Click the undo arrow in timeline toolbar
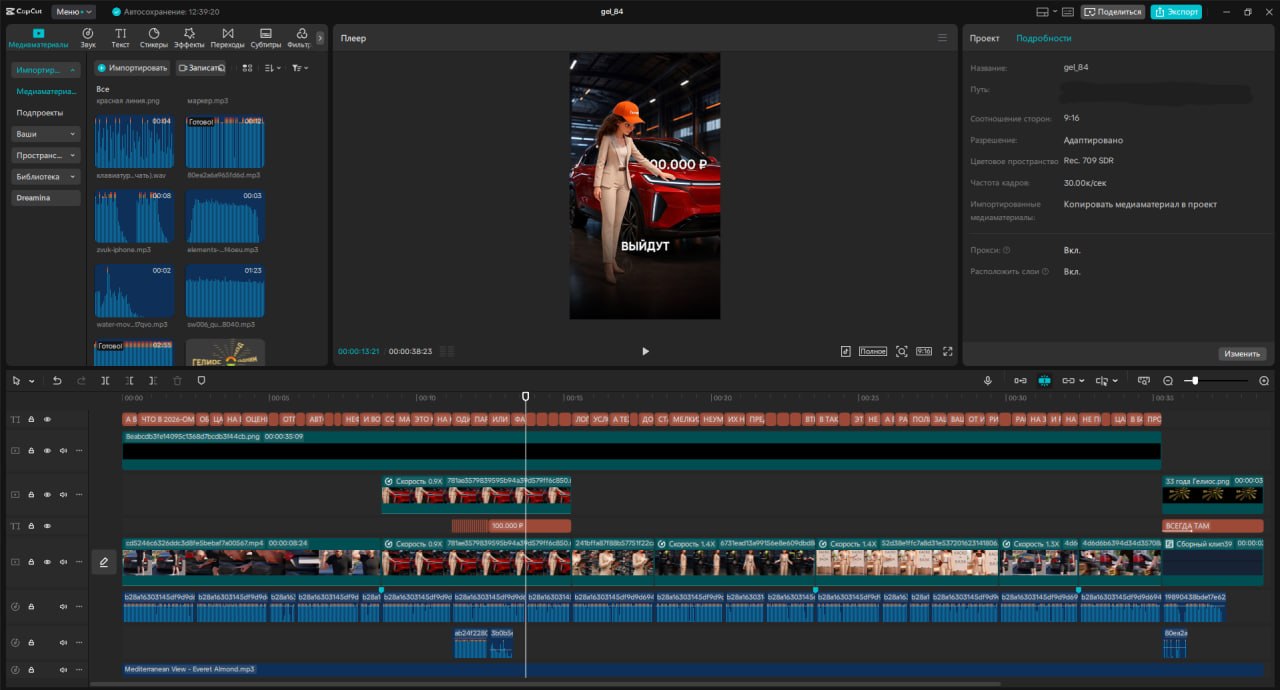This screenshot has height=690, width=1280. click(57, 381)
